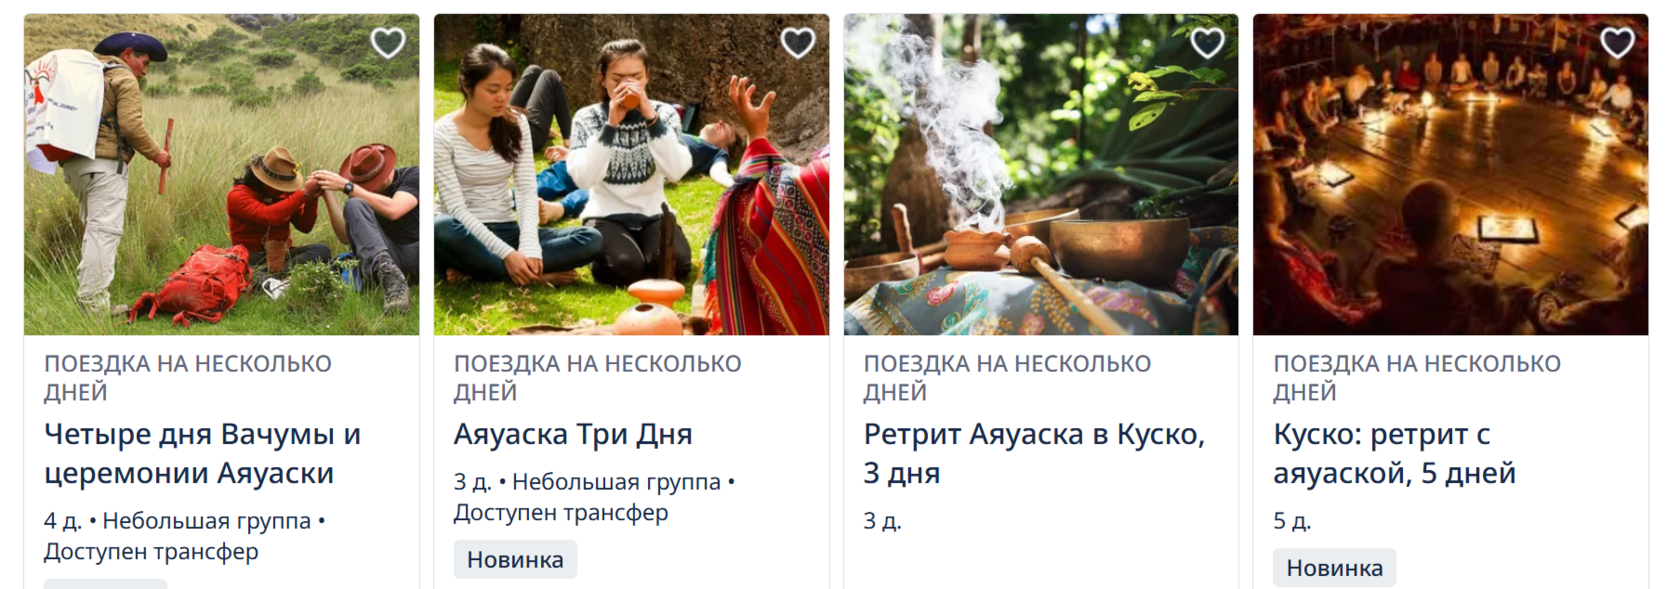
Task: View the women sitting on grass photo
Action: 631,175
